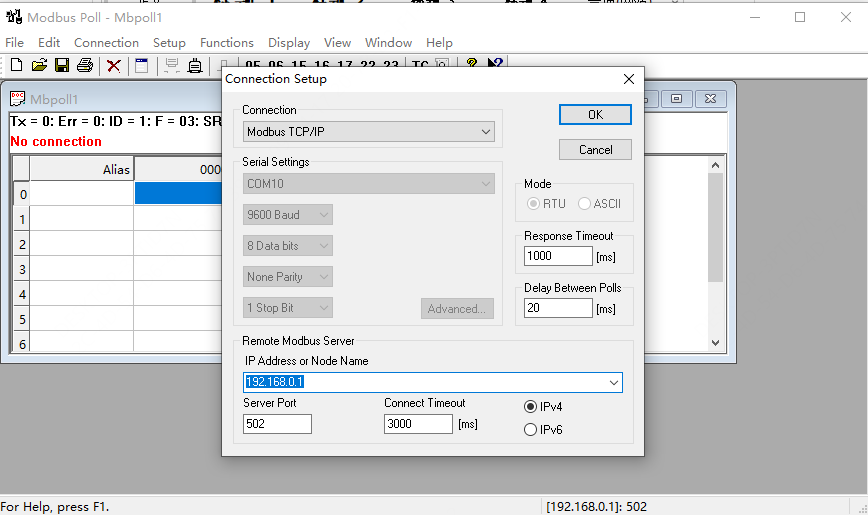868x515 pixels.
Task: Select row header 0 in the Mbpoll1 grid
Action: point(22,194)
